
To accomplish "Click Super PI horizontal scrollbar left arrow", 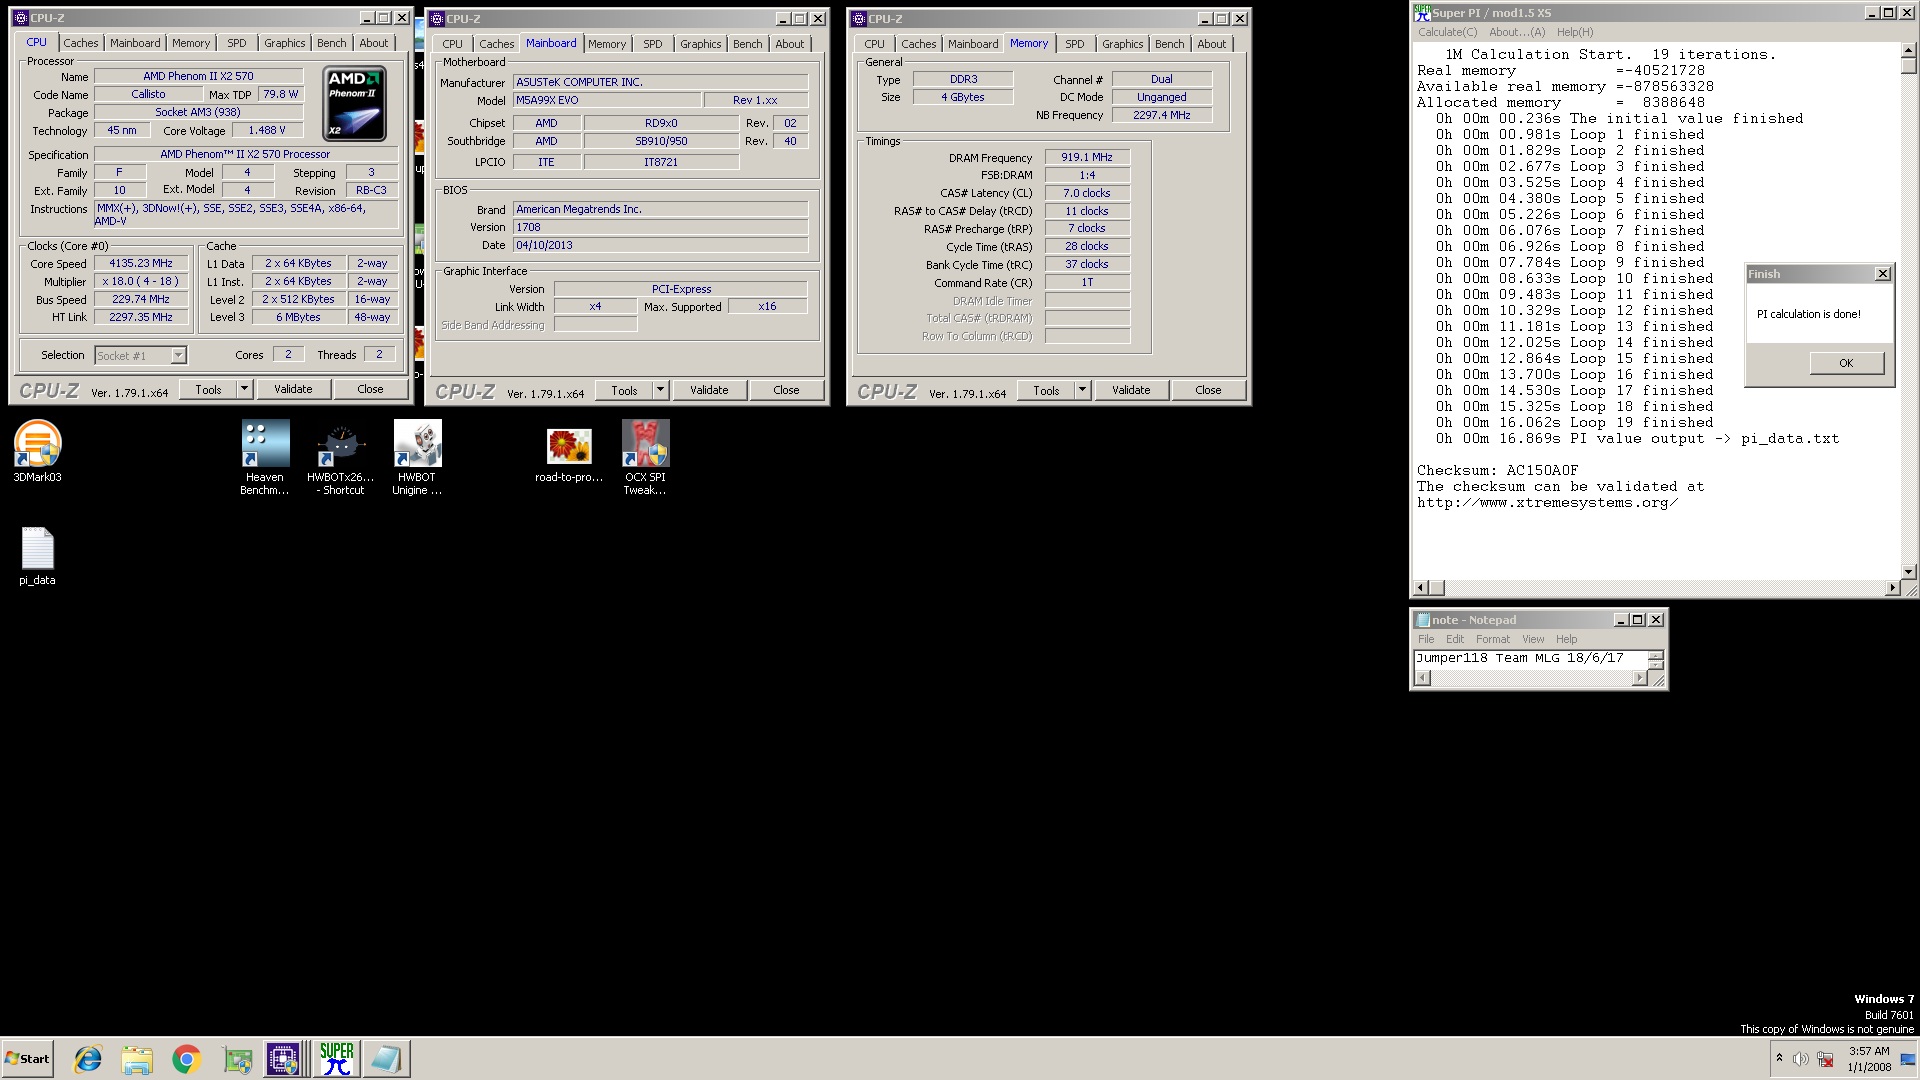I will [1421, 588].
